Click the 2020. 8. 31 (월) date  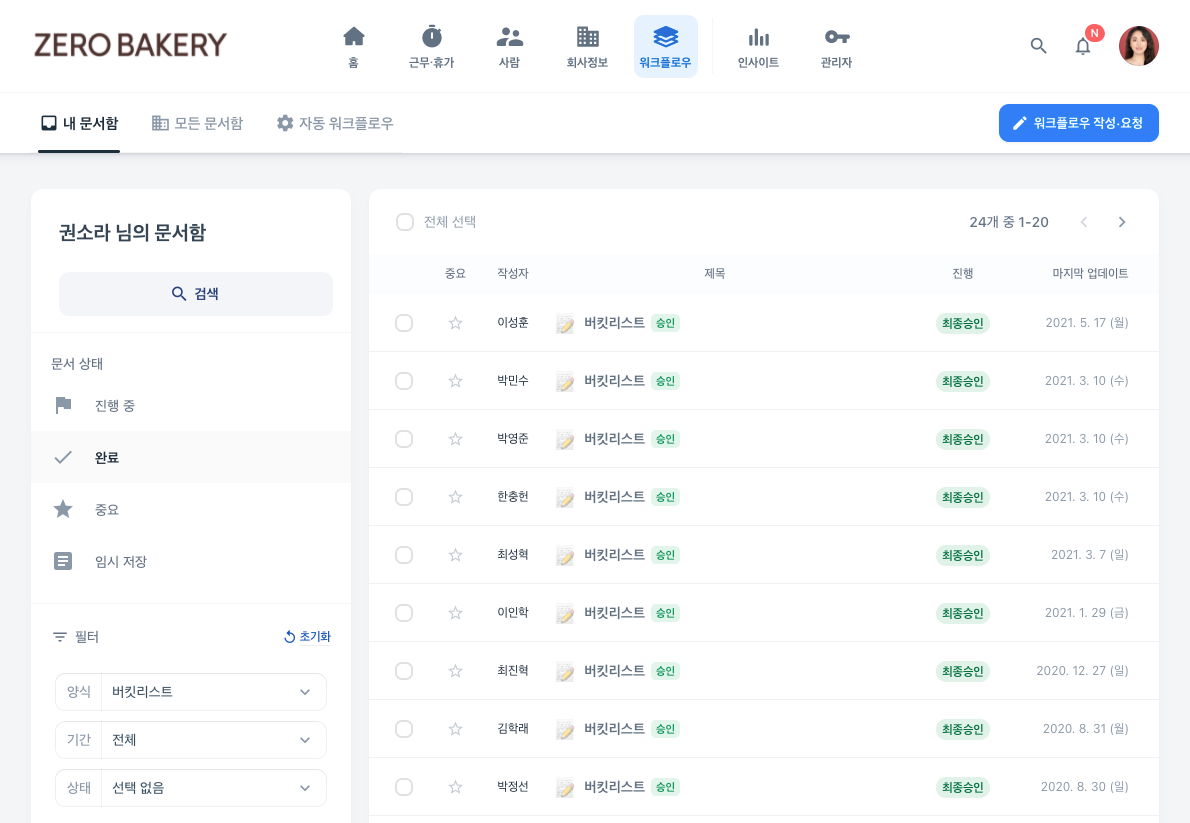pyautogui.click(x=1085, y=729)
